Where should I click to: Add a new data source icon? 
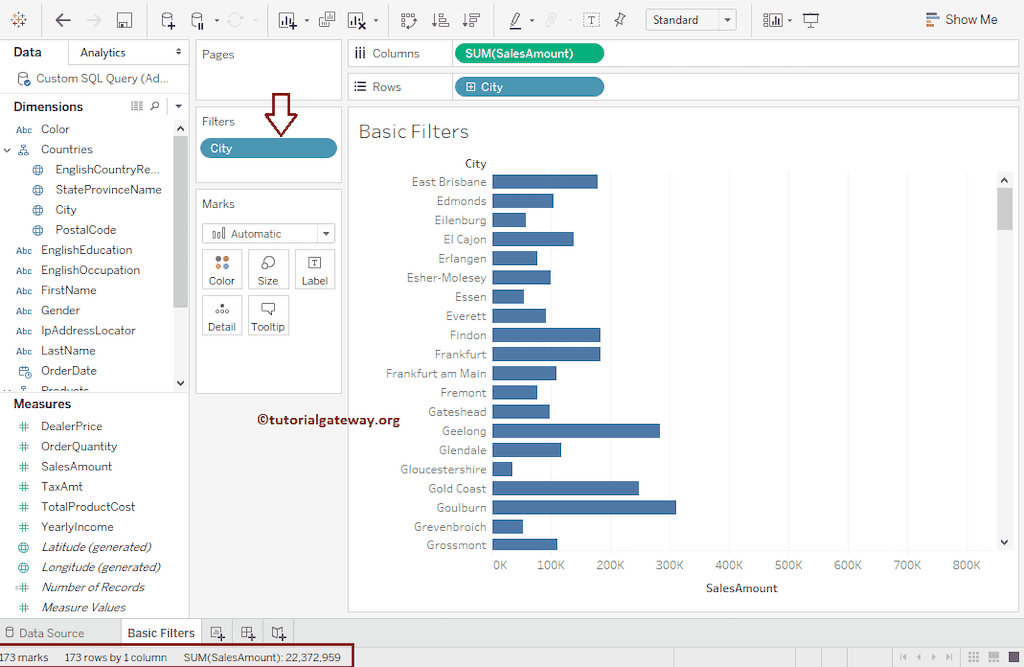(167, 20)
